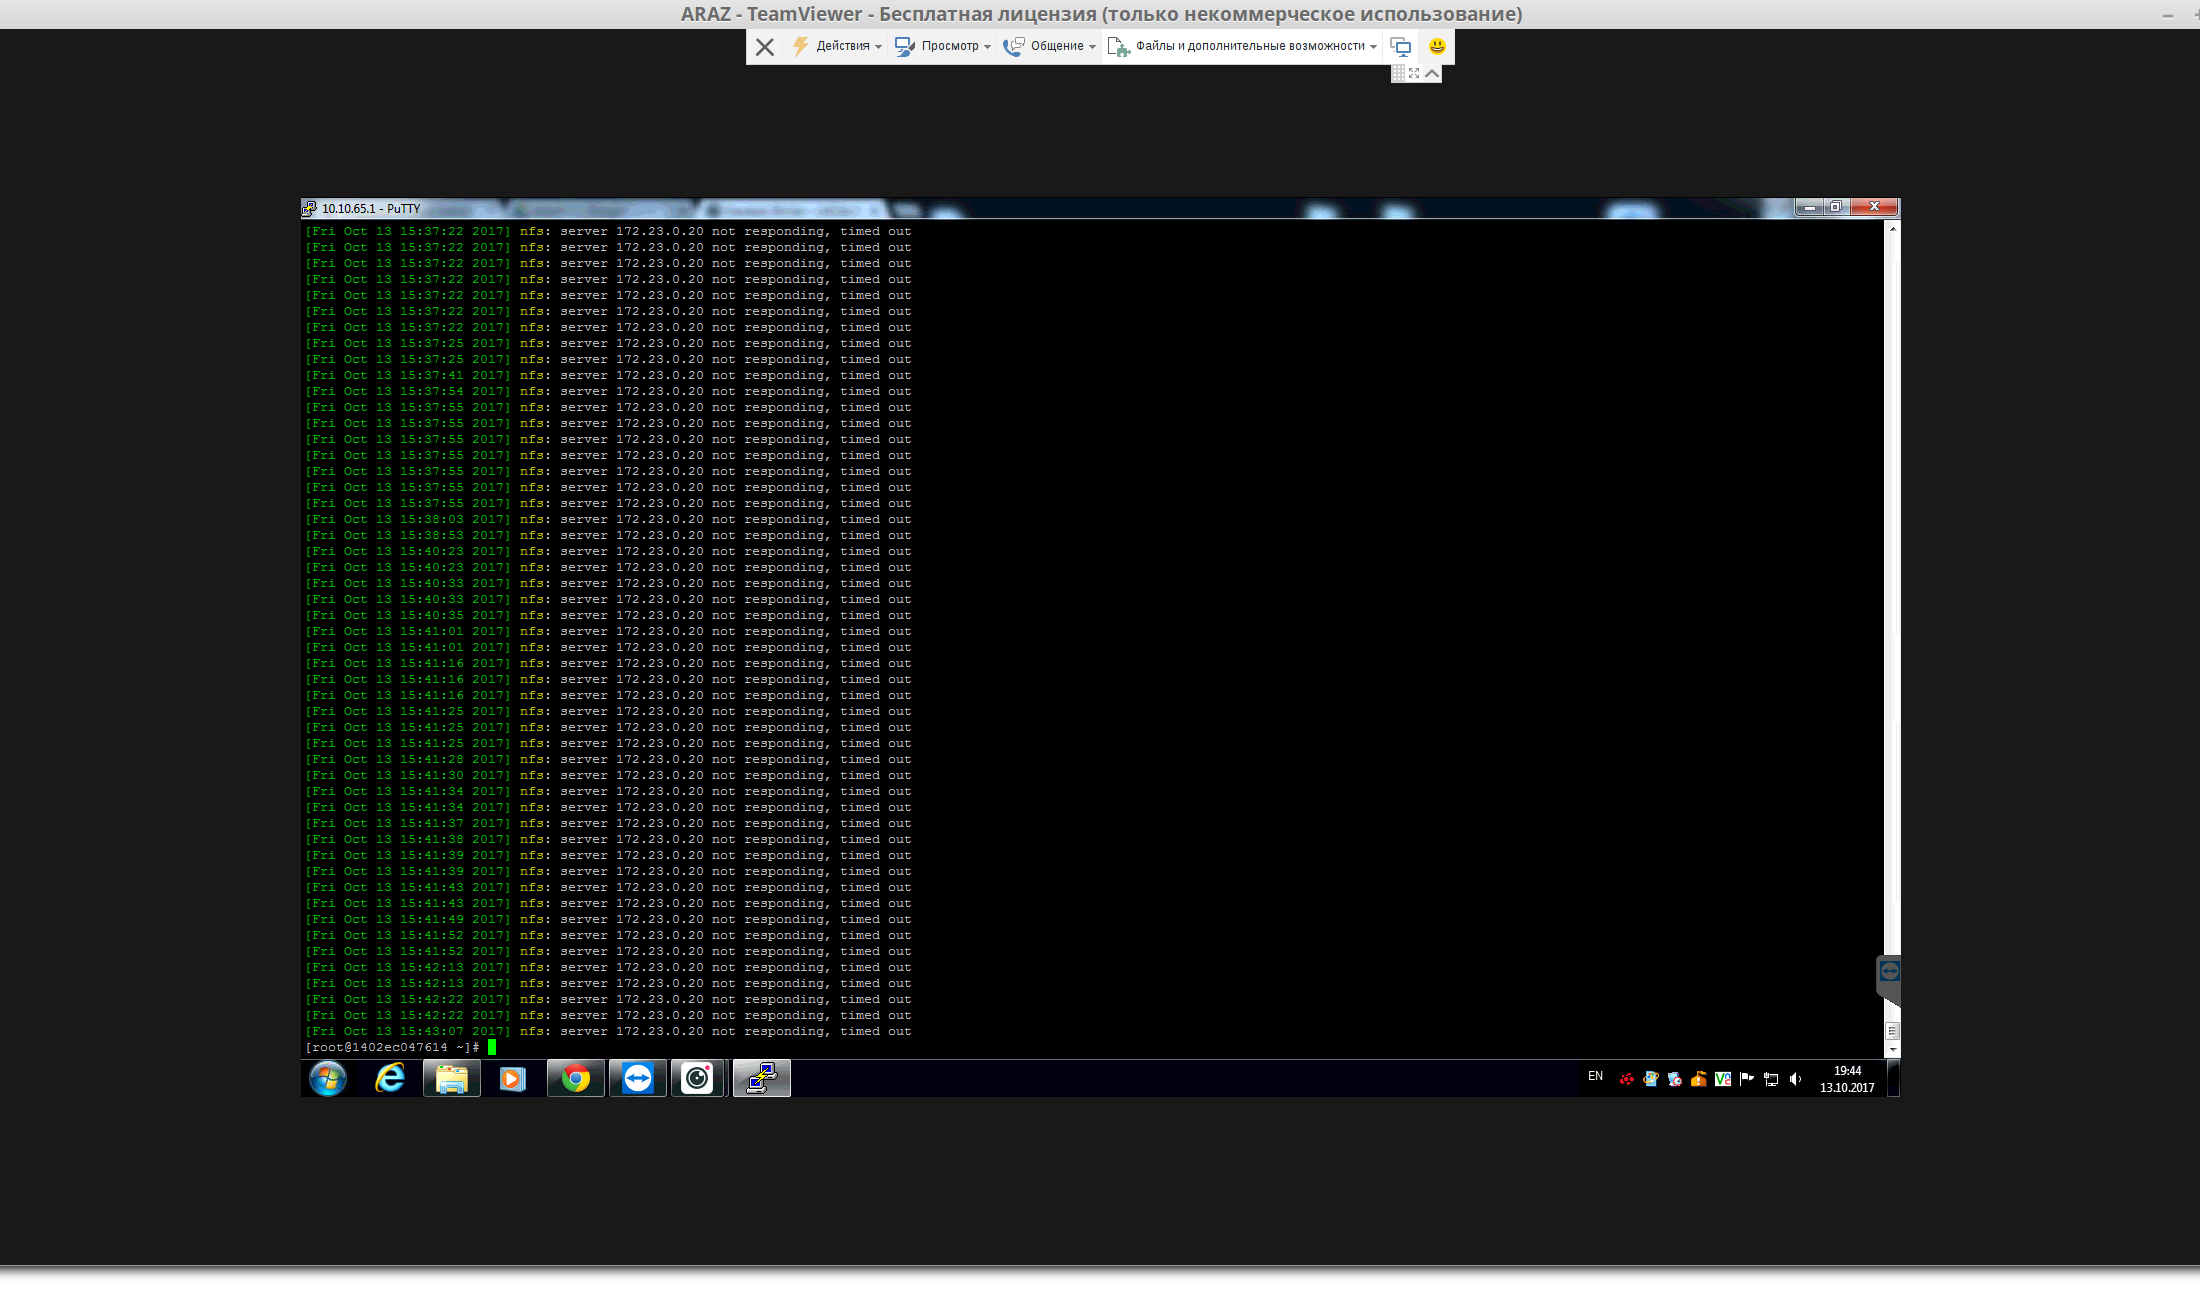Open the TeamViewer side panel tab on the right edge
Image resolution: width=2200 pixels, height=1292 pixels.
1889,980
